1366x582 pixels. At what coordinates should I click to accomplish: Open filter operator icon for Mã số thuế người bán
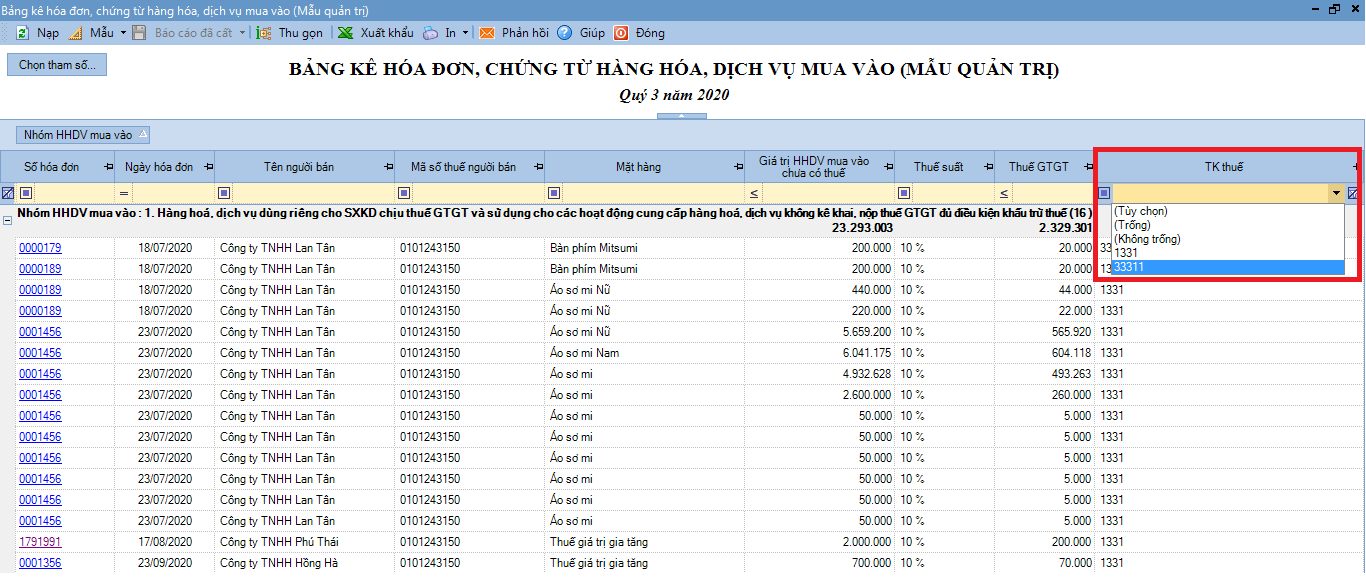[x=404, y=193]
